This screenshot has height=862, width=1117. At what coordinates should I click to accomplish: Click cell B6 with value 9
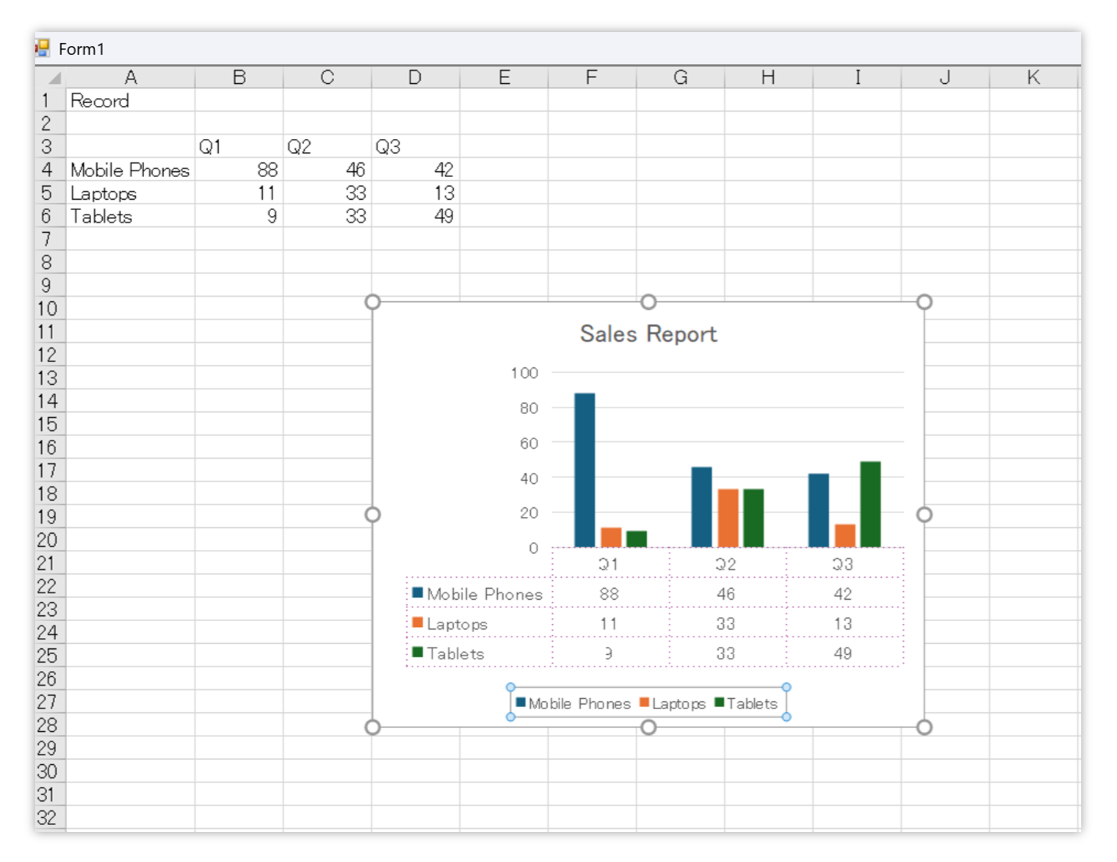point(239,216)
